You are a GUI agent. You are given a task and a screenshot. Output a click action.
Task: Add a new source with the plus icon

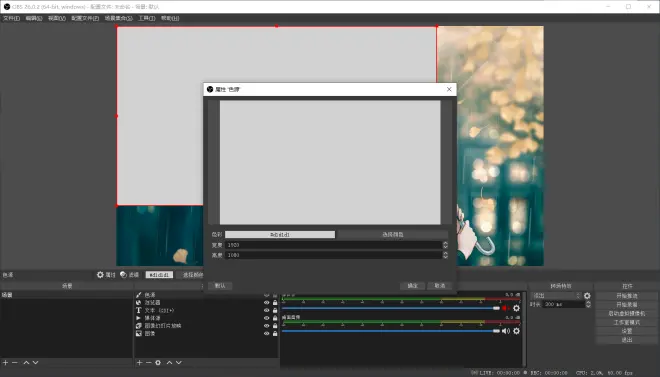[x=139, y=362]
